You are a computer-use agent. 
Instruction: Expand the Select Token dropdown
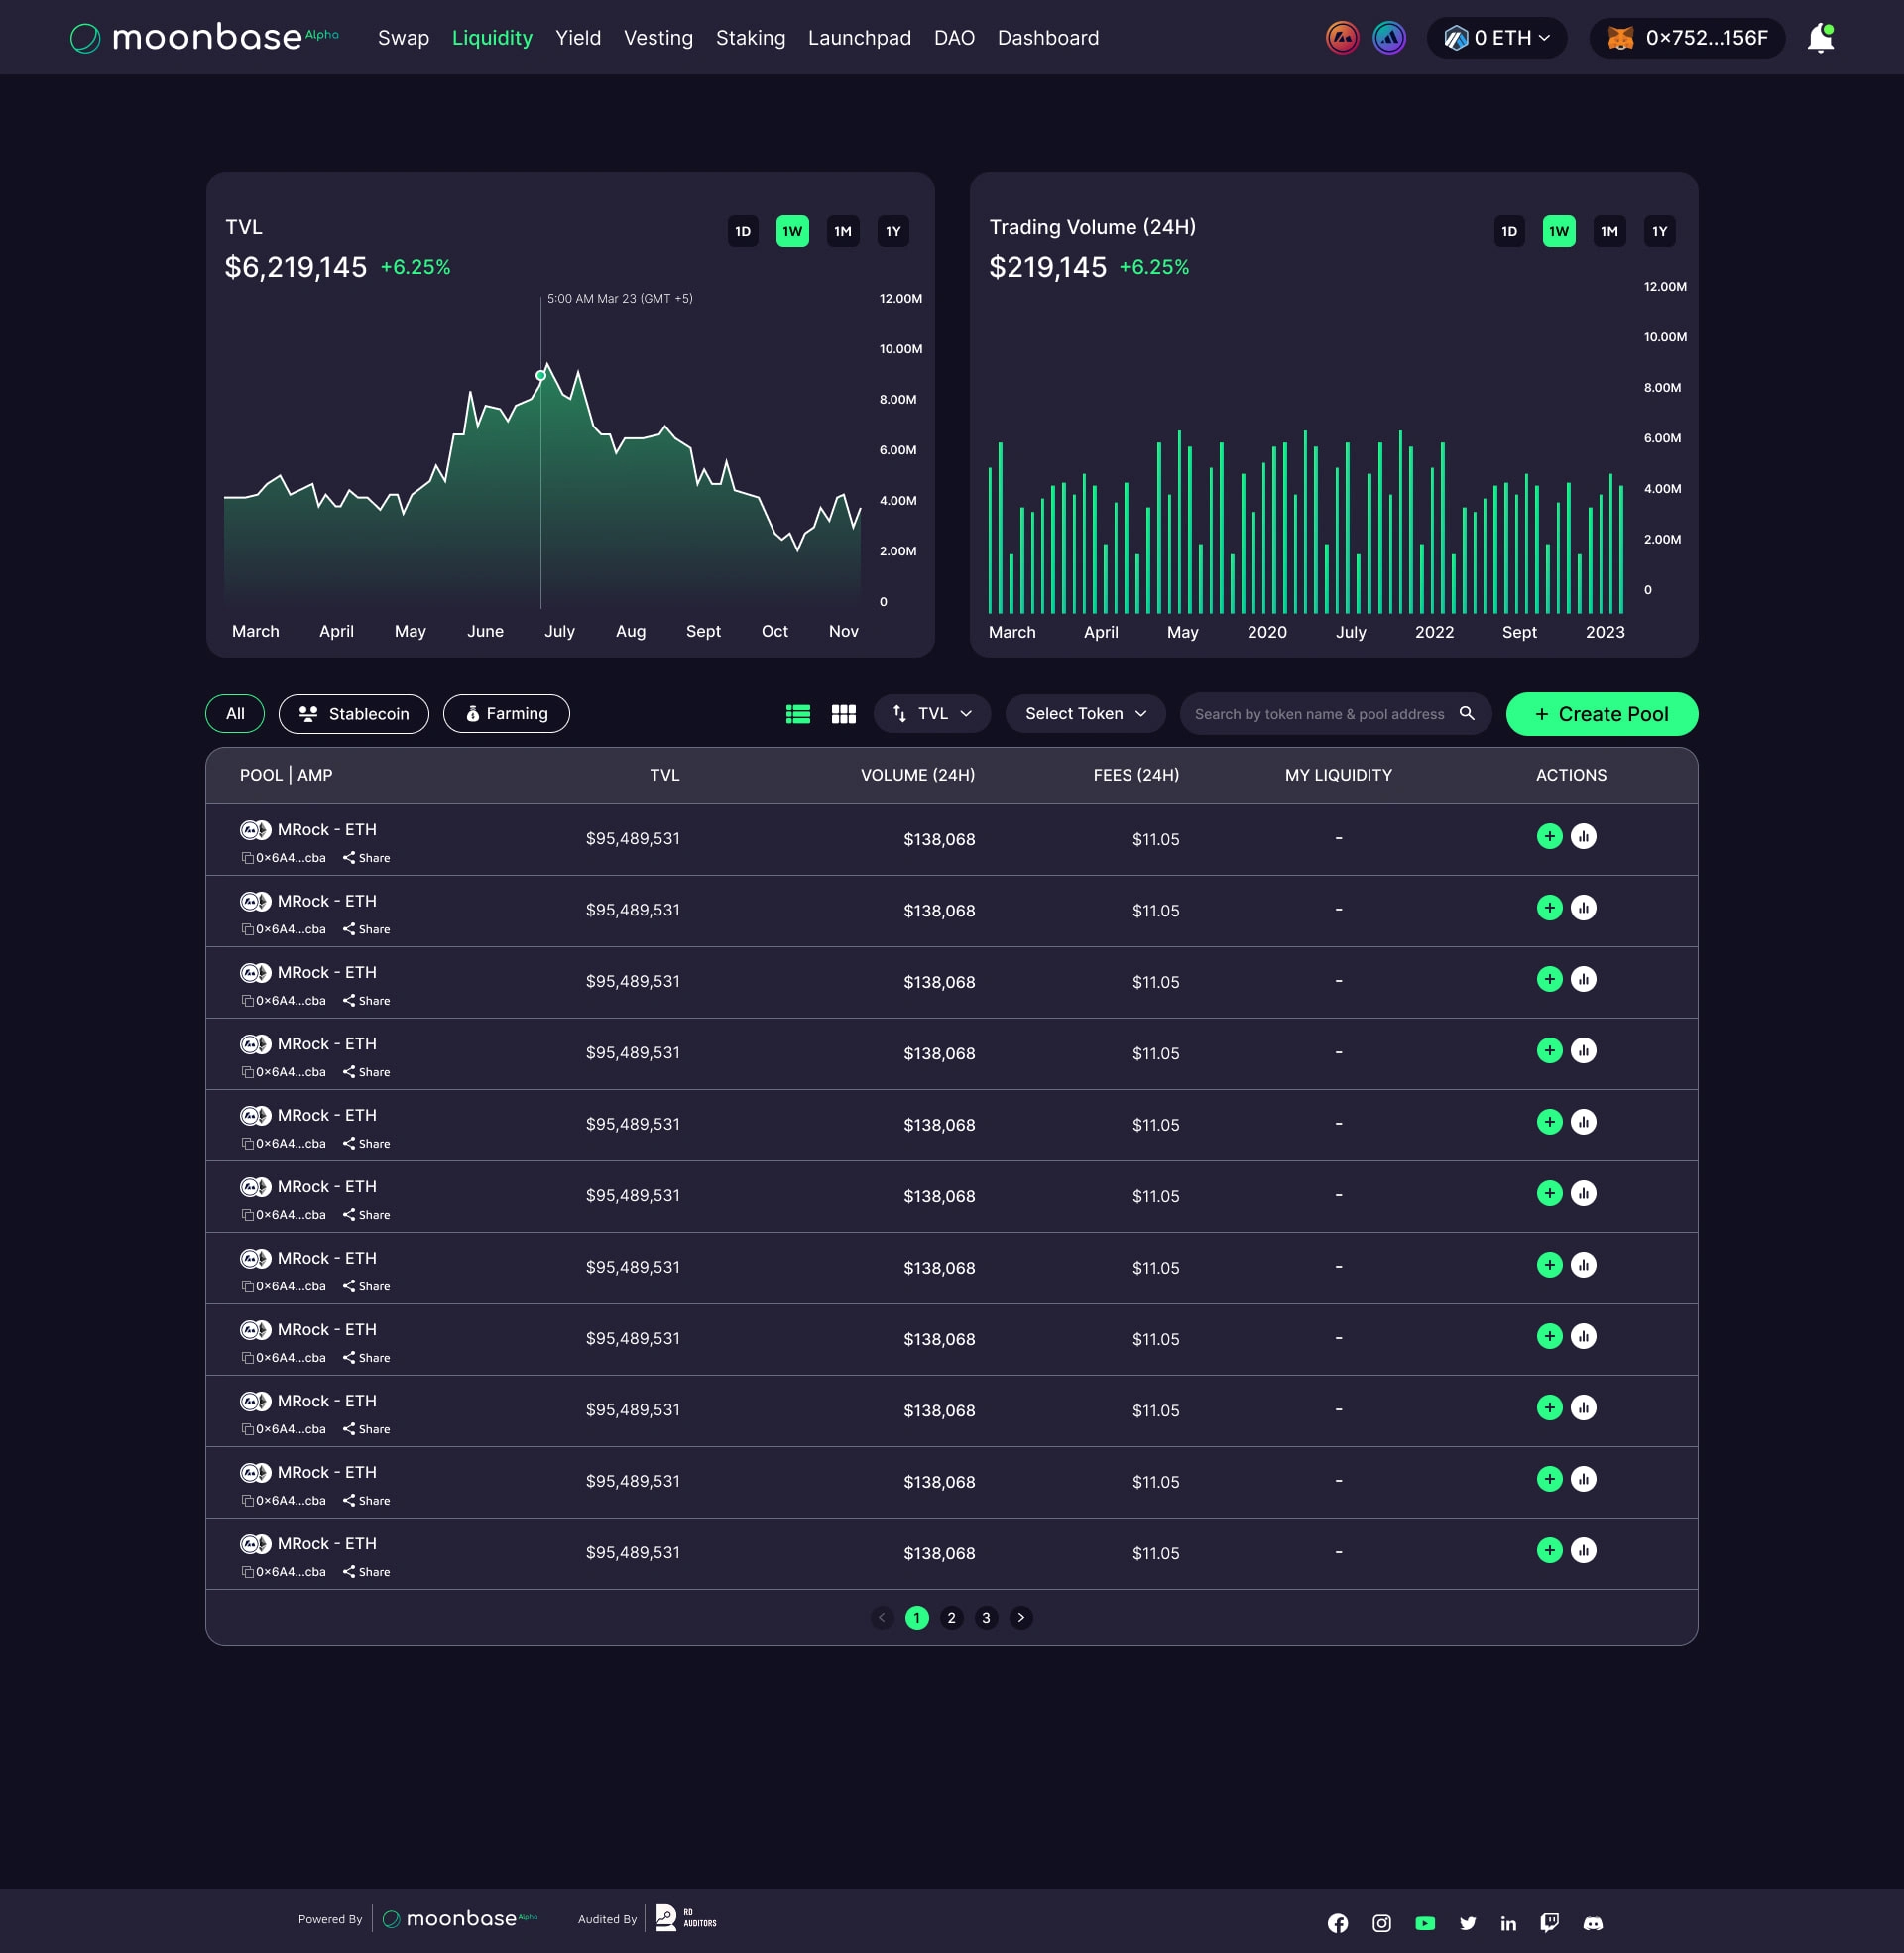1085,714
